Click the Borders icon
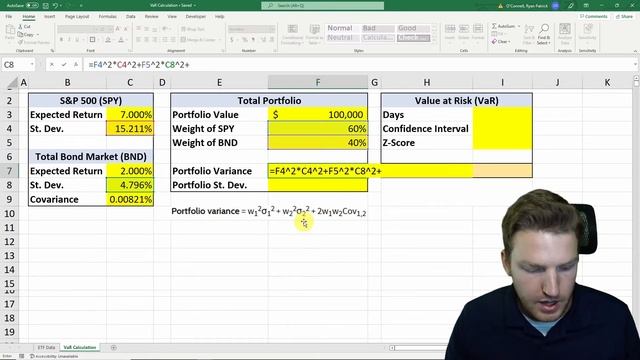This screenshot has height=360, width=640. tap(93, 40)
